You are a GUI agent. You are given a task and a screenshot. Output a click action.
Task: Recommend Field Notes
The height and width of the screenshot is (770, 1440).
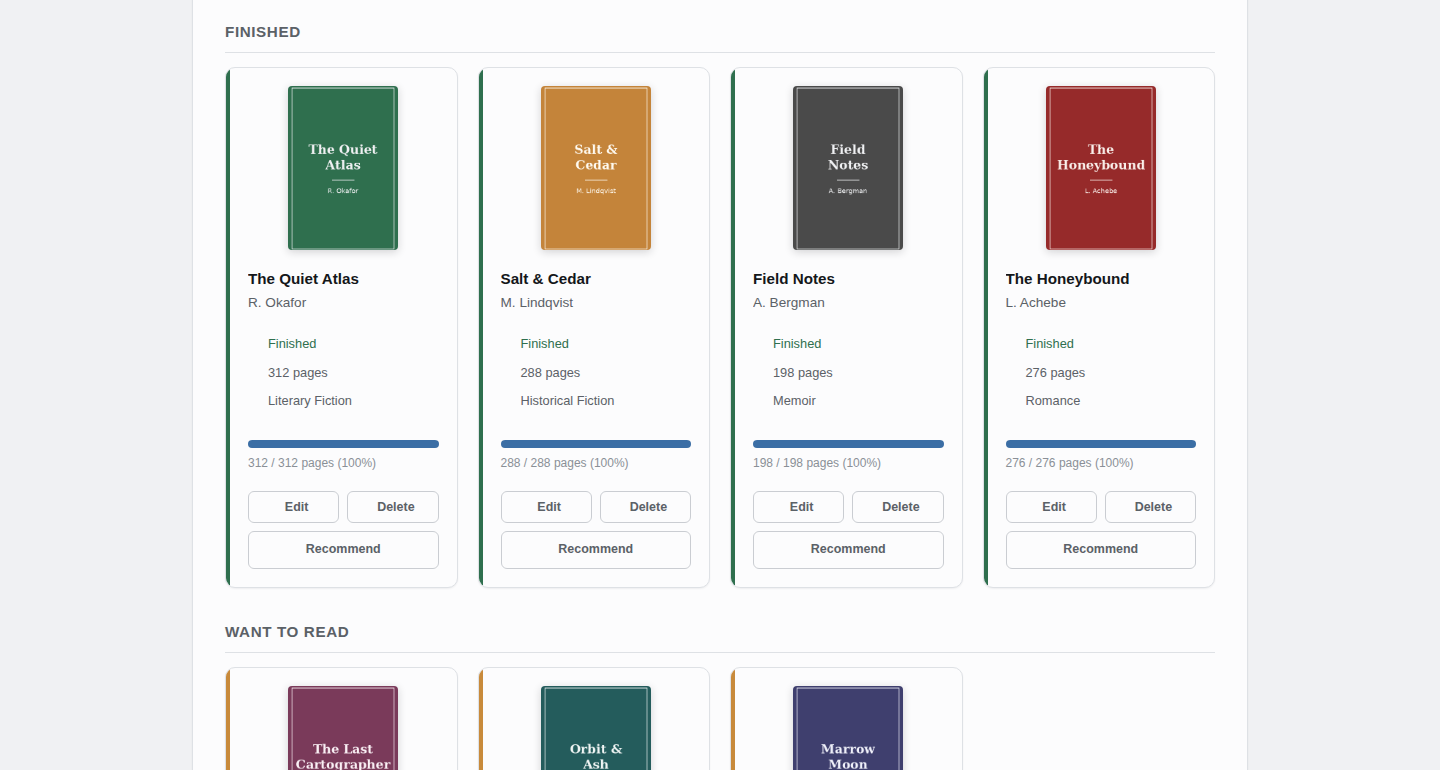[x=848, y=550]
